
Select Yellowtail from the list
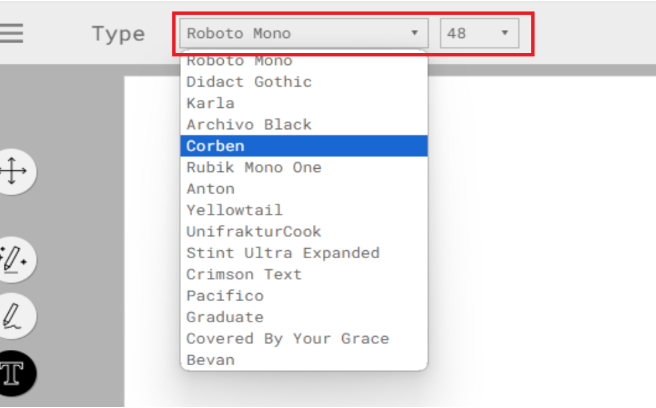tap(234, 210)
